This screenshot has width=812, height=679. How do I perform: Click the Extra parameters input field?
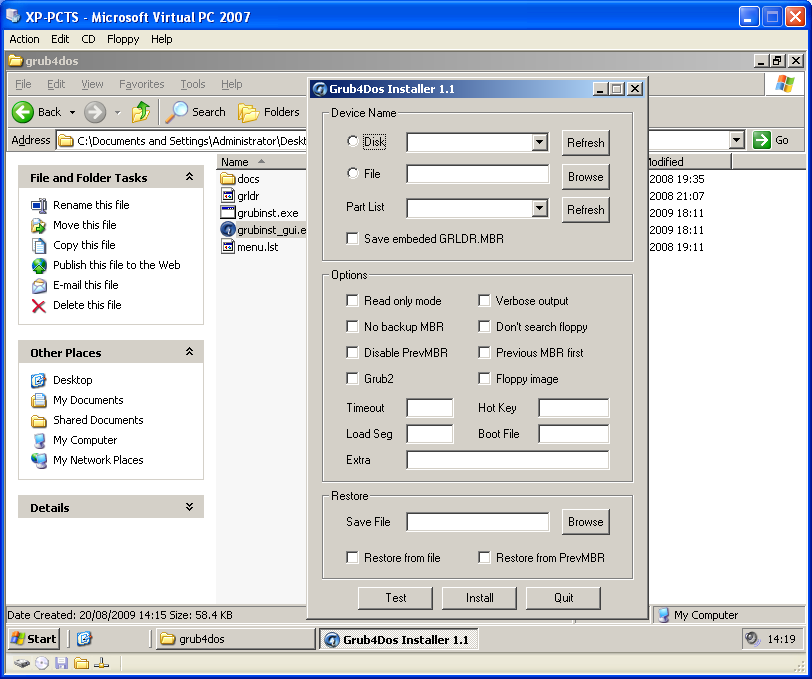click(x=508, y=459)
